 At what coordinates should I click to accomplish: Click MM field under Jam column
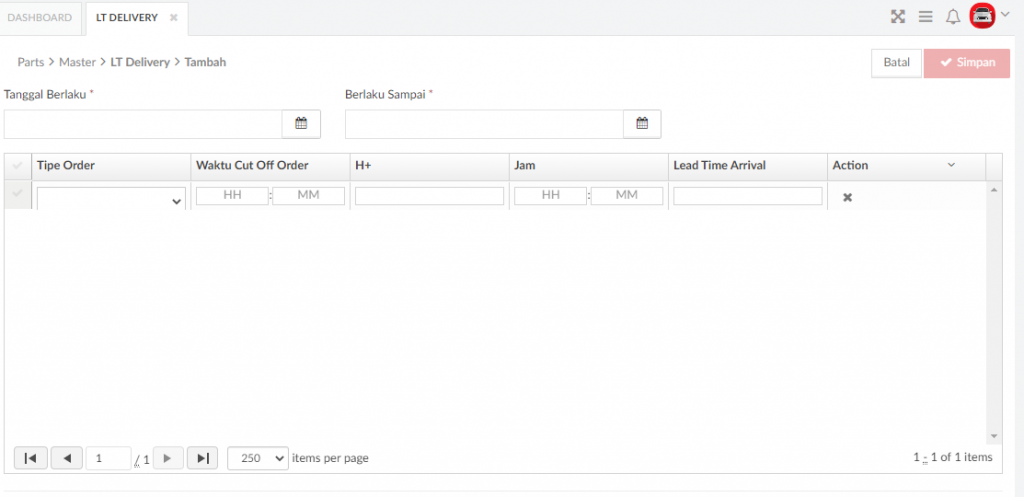627,195
